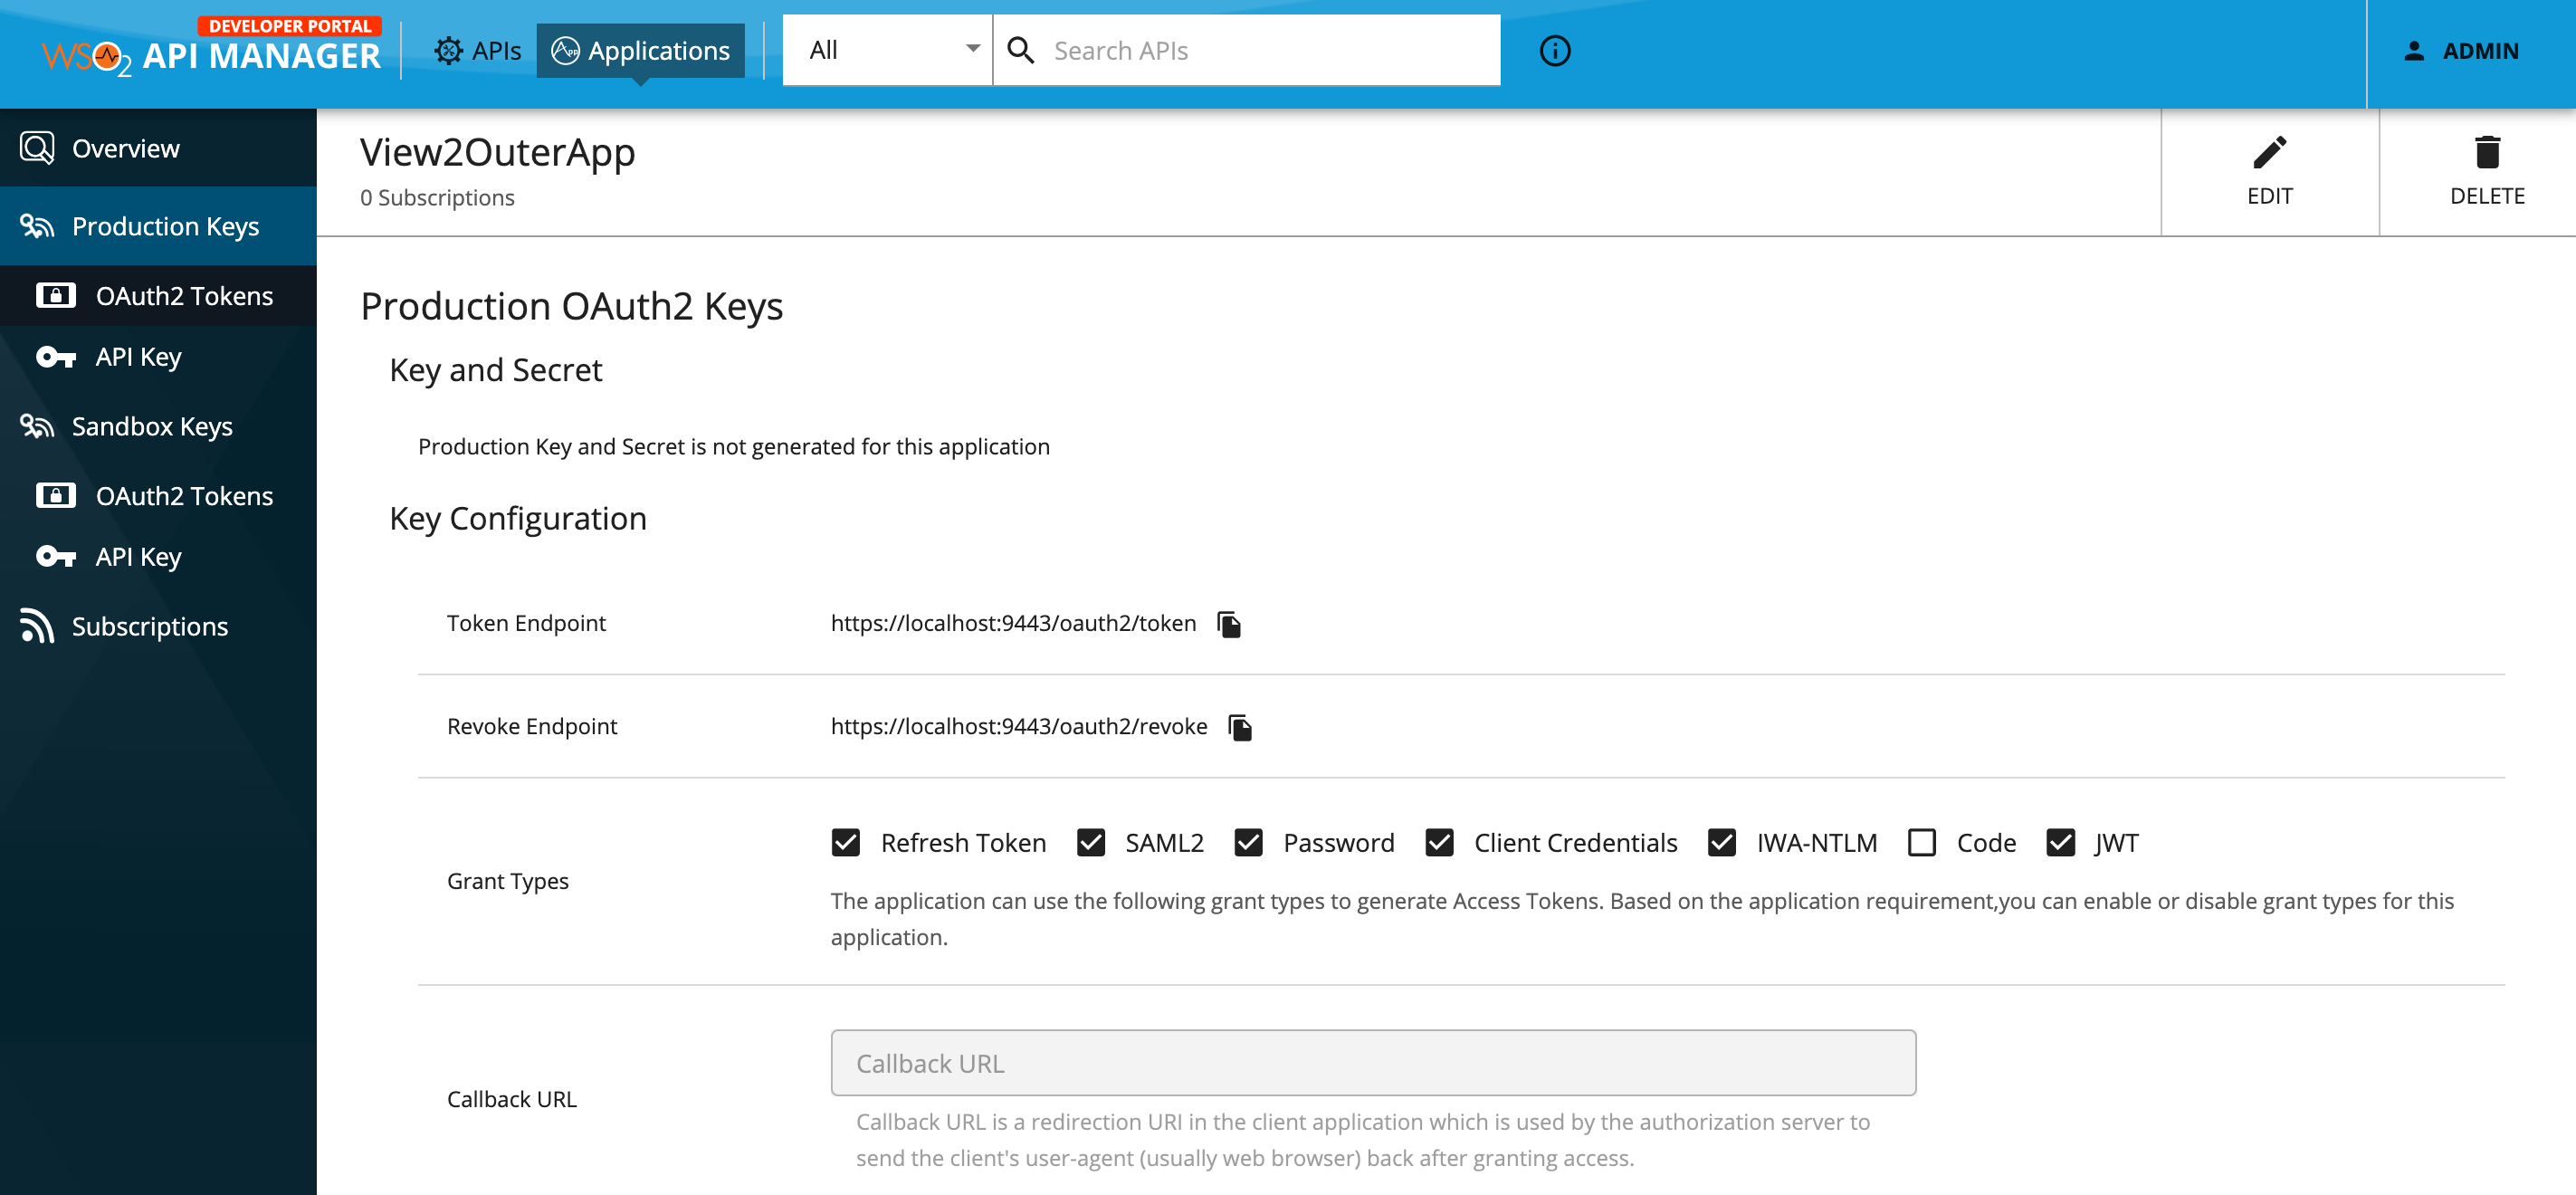Uncheck the SAML2 grant type
2576x1195 pixels.
[x=1091, y=843]
